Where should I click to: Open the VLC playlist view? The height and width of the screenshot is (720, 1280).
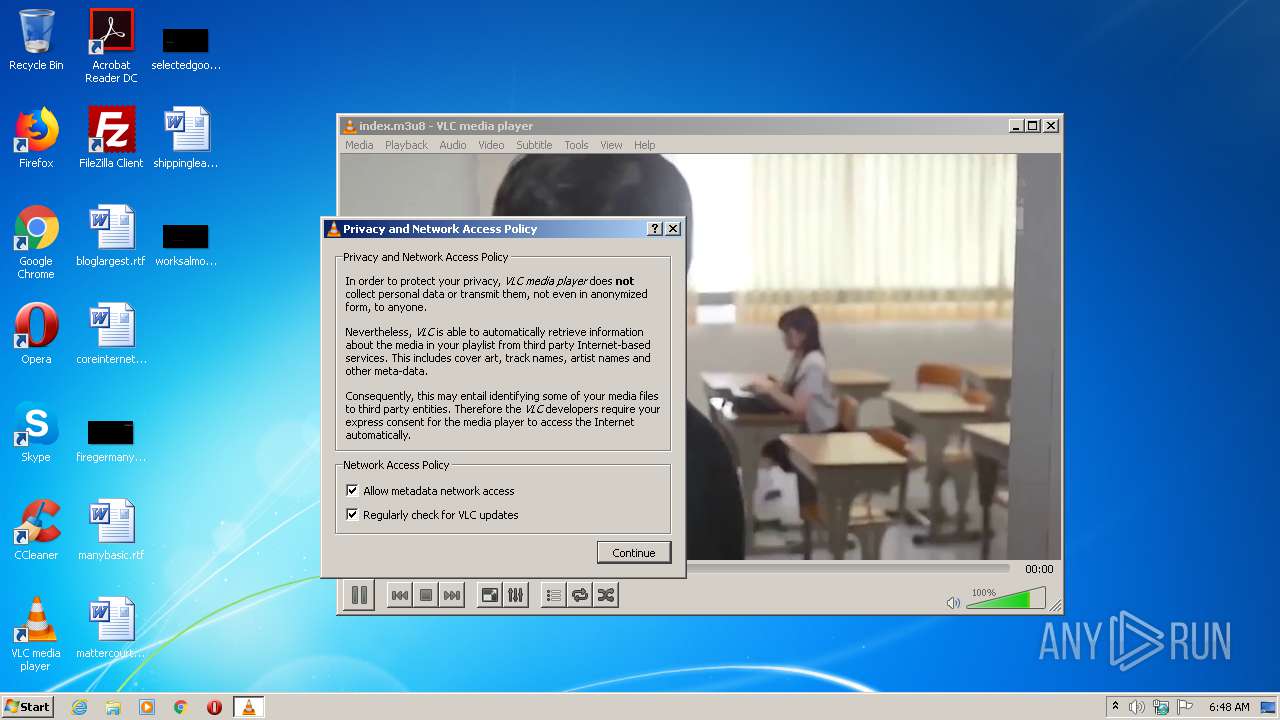point(553,595)
